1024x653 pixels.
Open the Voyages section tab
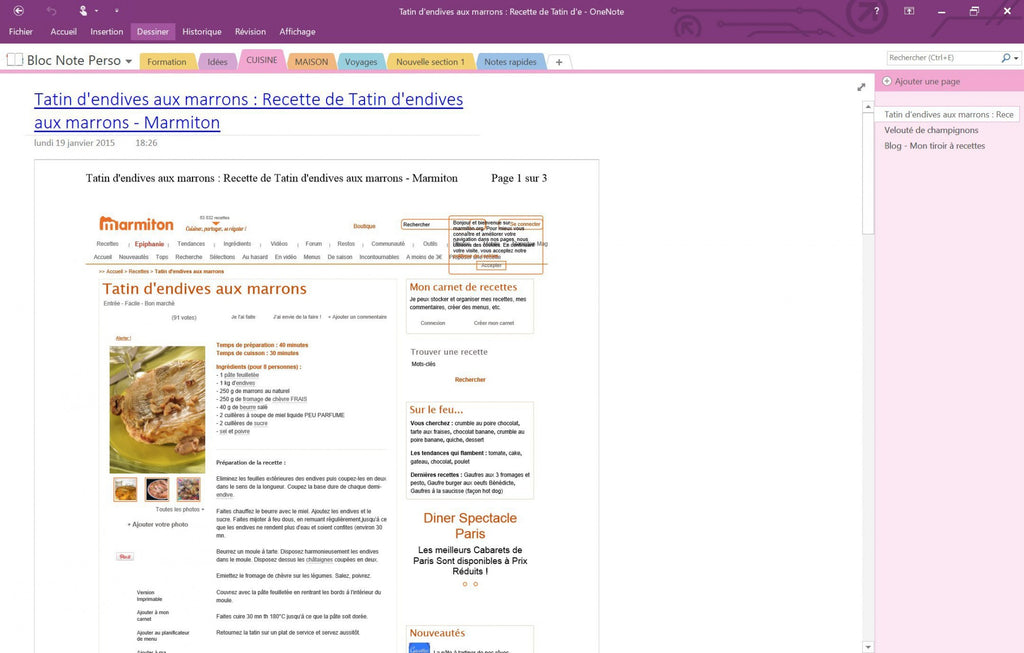pyautogui.click(x=361, y=62)
